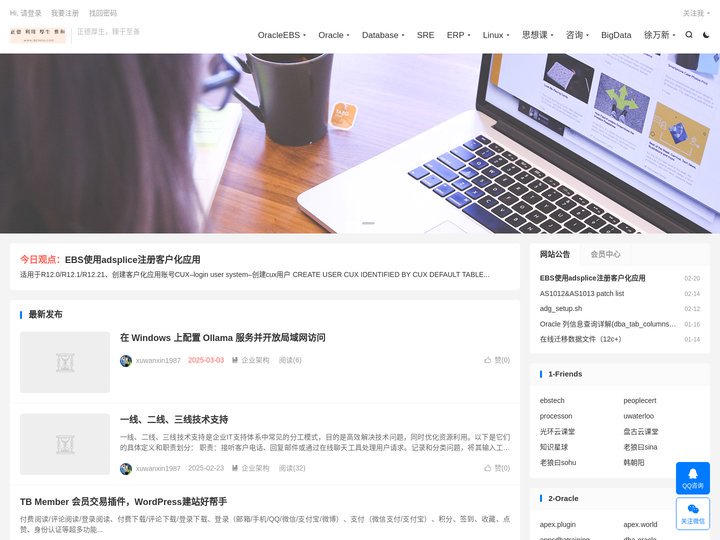Open adg_setup.sh notice
This screenshot has height=540, width=720.
tap(561, 309)
